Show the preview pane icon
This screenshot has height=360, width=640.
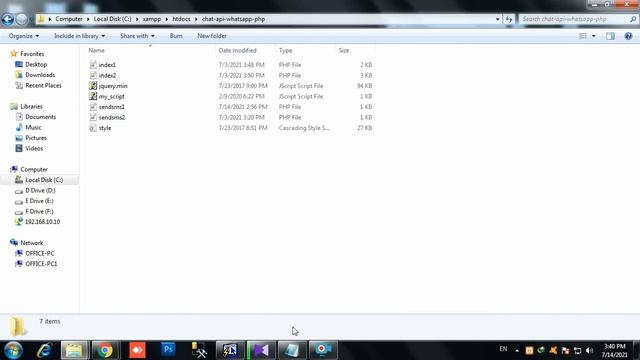pyautogui.click(x=610, y=36)
